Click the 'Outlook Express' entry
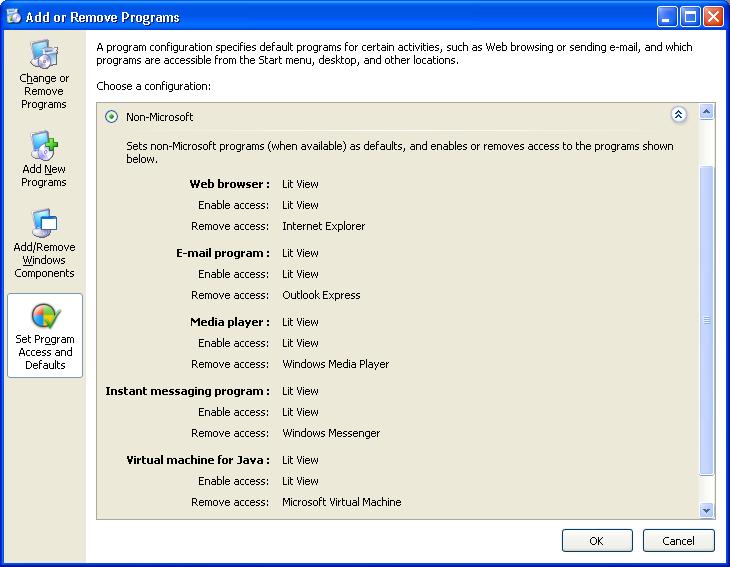 [x=321, y=295]
